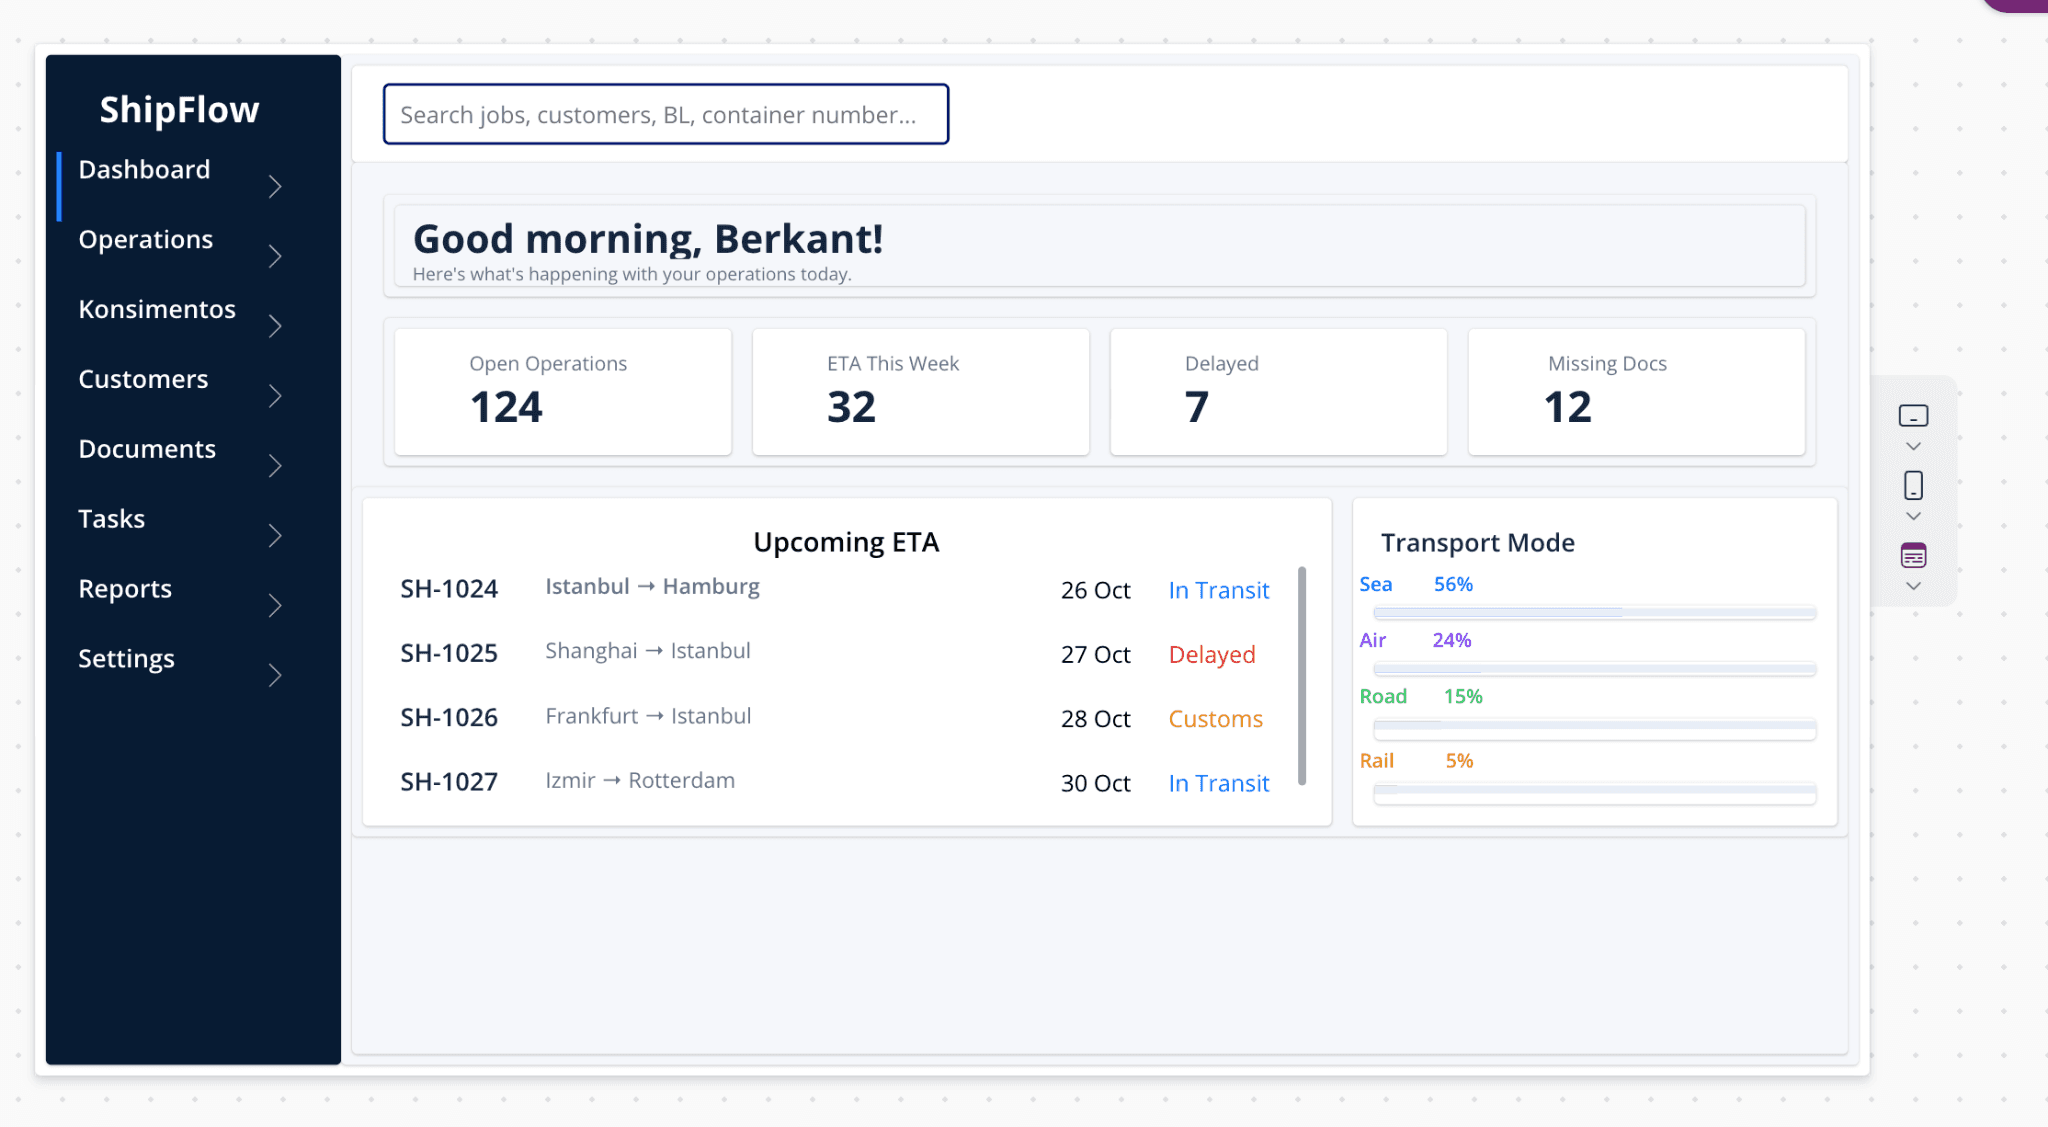The height and width of the screenshot is (1127, 2048).
Task: Click the Customs status label
Action: click(x=1216, y=719)
